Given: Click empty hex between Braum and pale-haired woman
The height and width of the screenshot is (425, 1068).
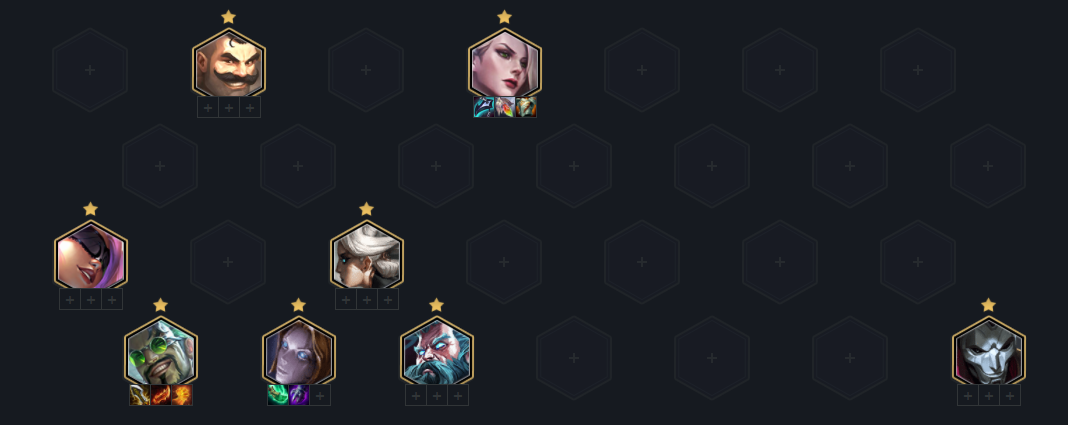Looking at the screenshot, I should 366,69.
